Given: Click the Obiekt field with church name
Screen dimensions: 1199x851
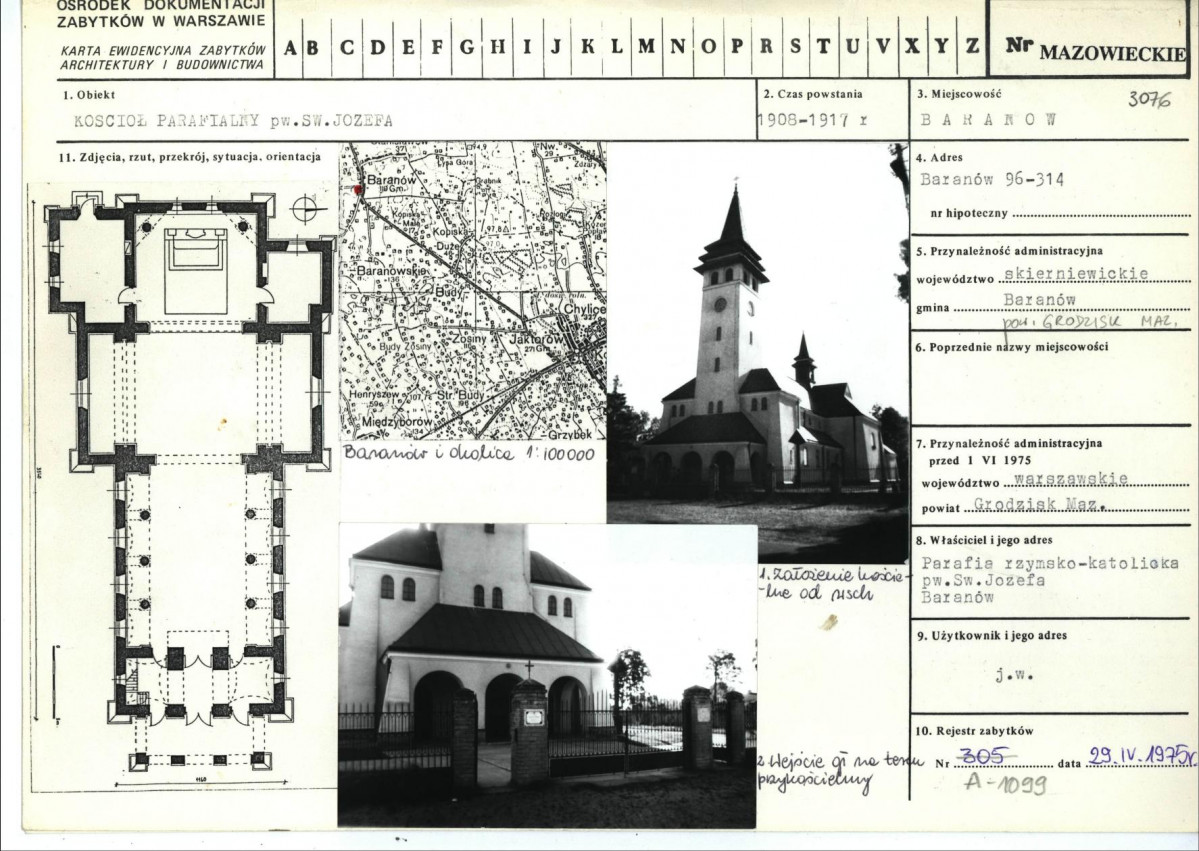Looking at the screenshot, I should pos(233,120).
